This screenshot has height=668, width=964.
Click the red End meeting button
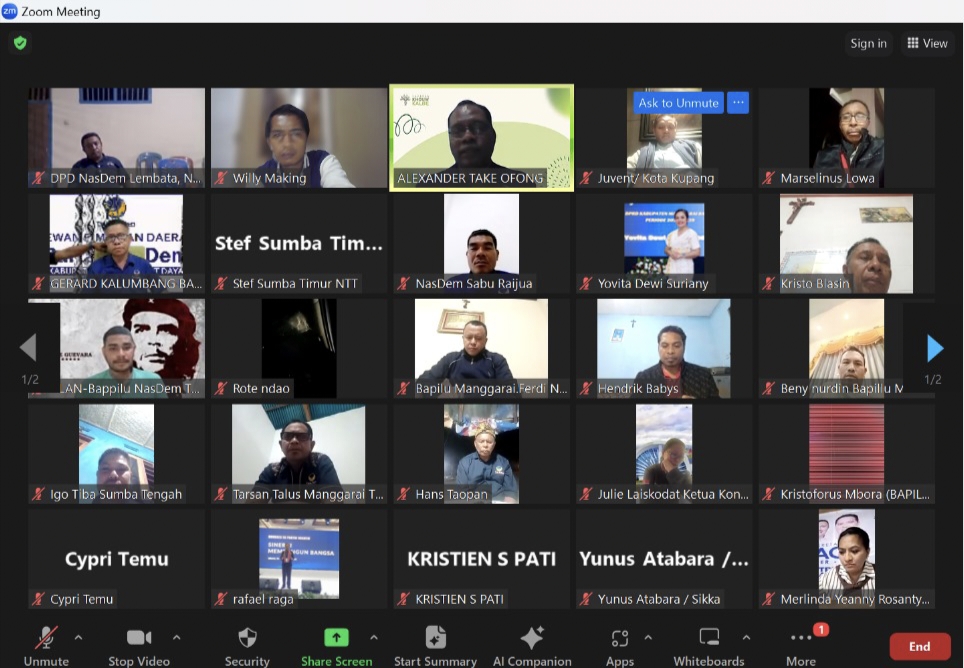(x=919, y=646)
